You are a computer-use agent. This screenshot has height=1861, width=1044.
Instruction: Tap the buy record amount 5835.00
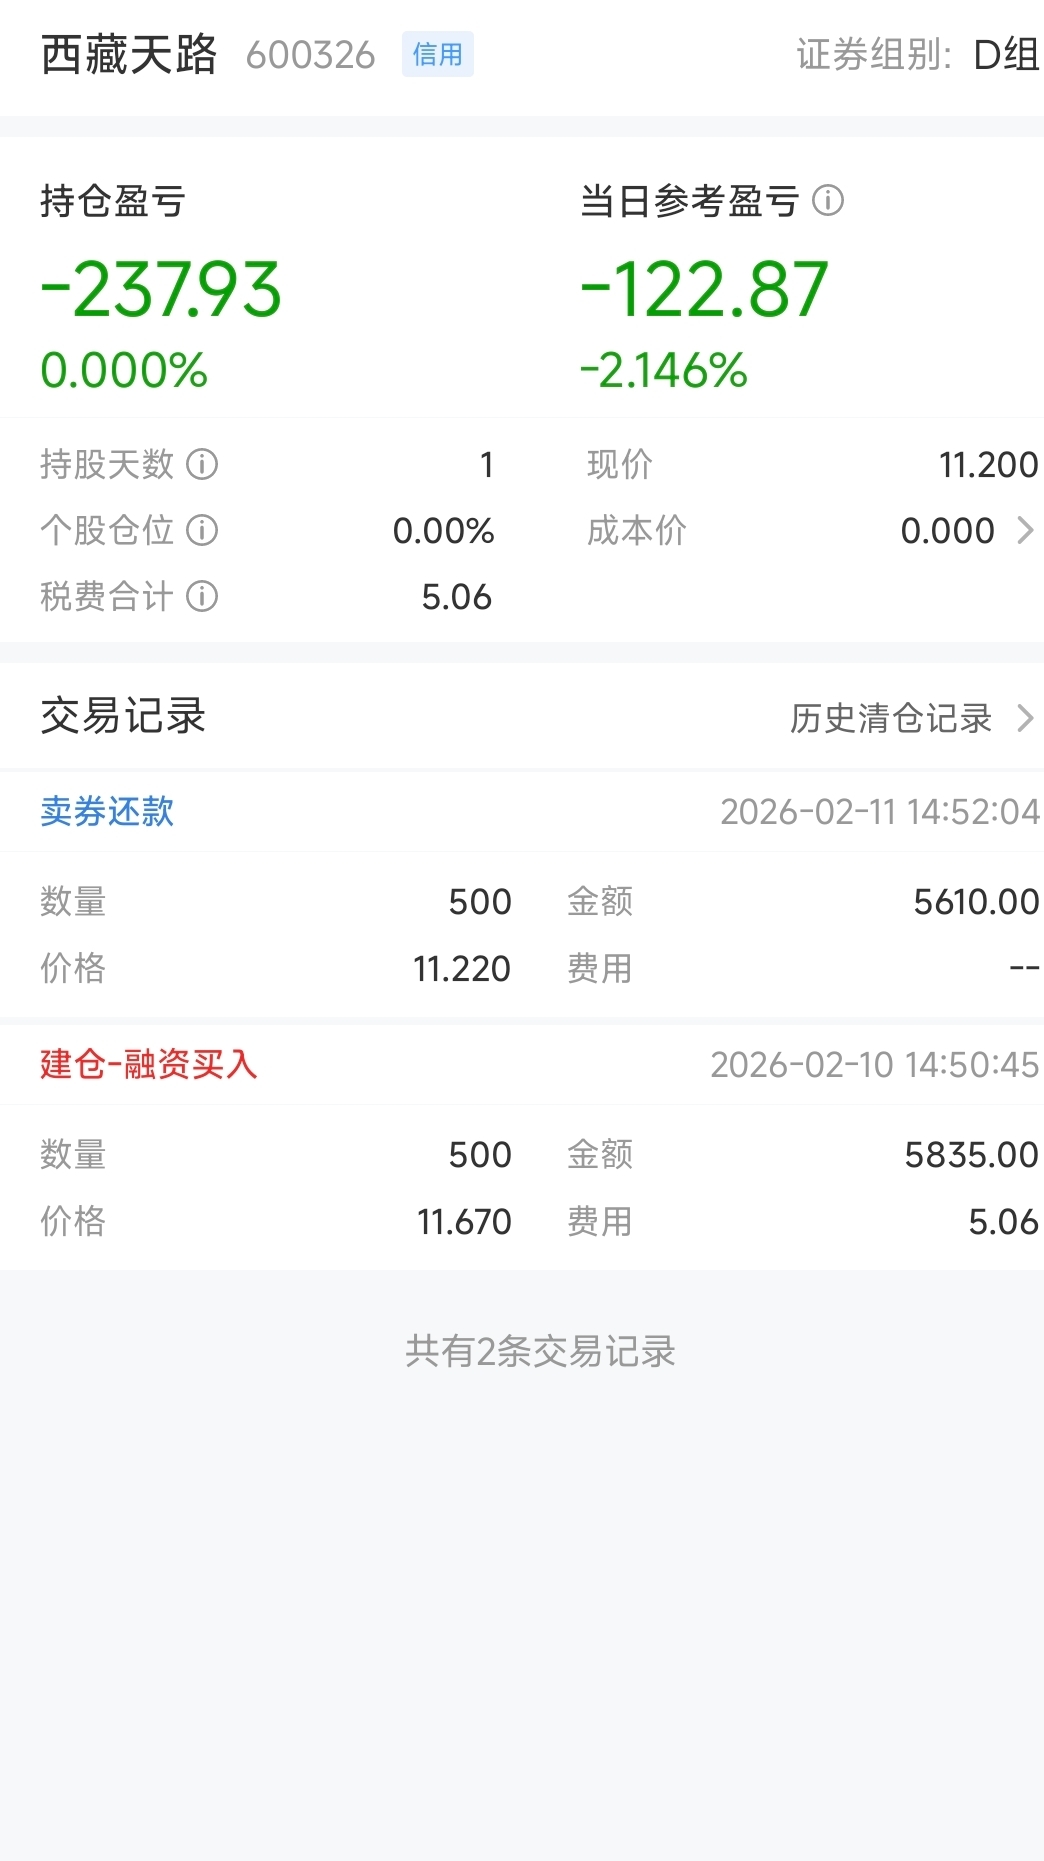coord(971,1155)
